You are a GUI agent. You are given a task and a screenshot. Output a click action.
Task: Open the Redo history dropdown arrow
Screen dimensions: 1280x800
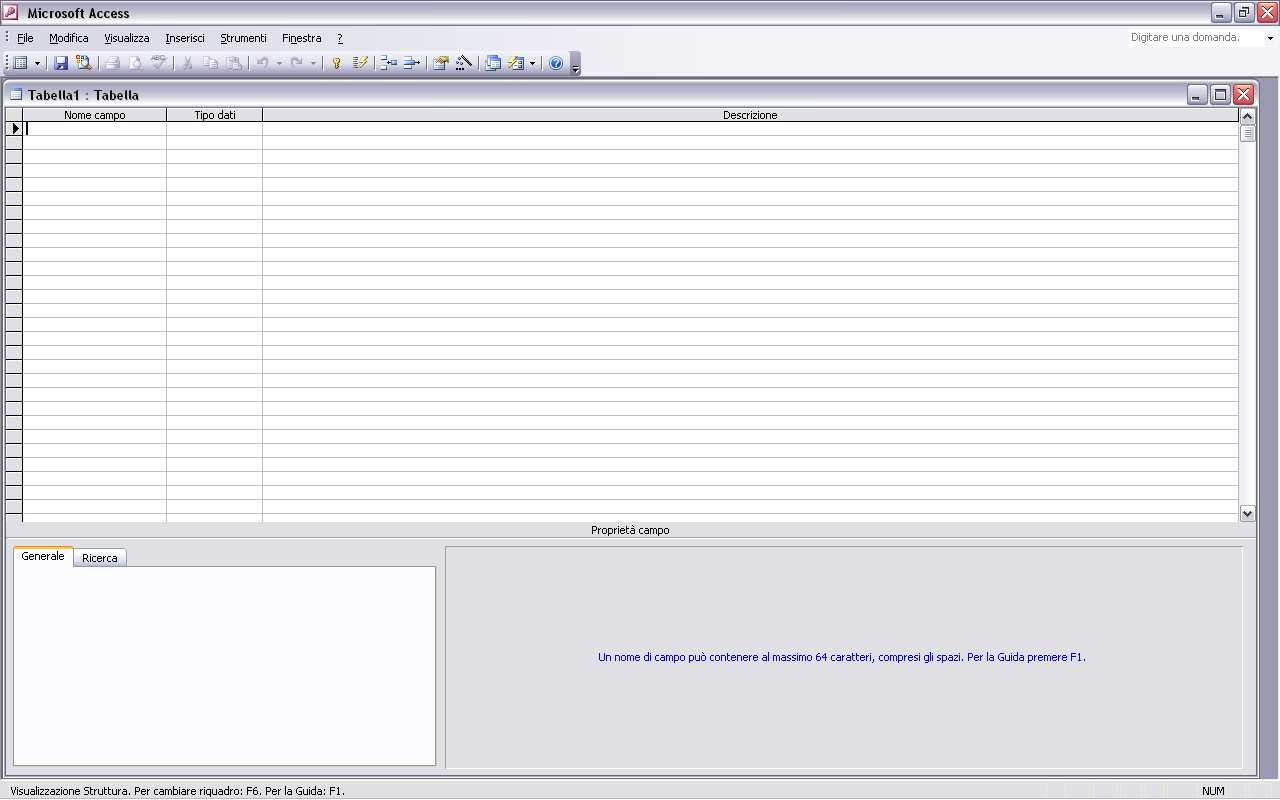click(313, 63)
